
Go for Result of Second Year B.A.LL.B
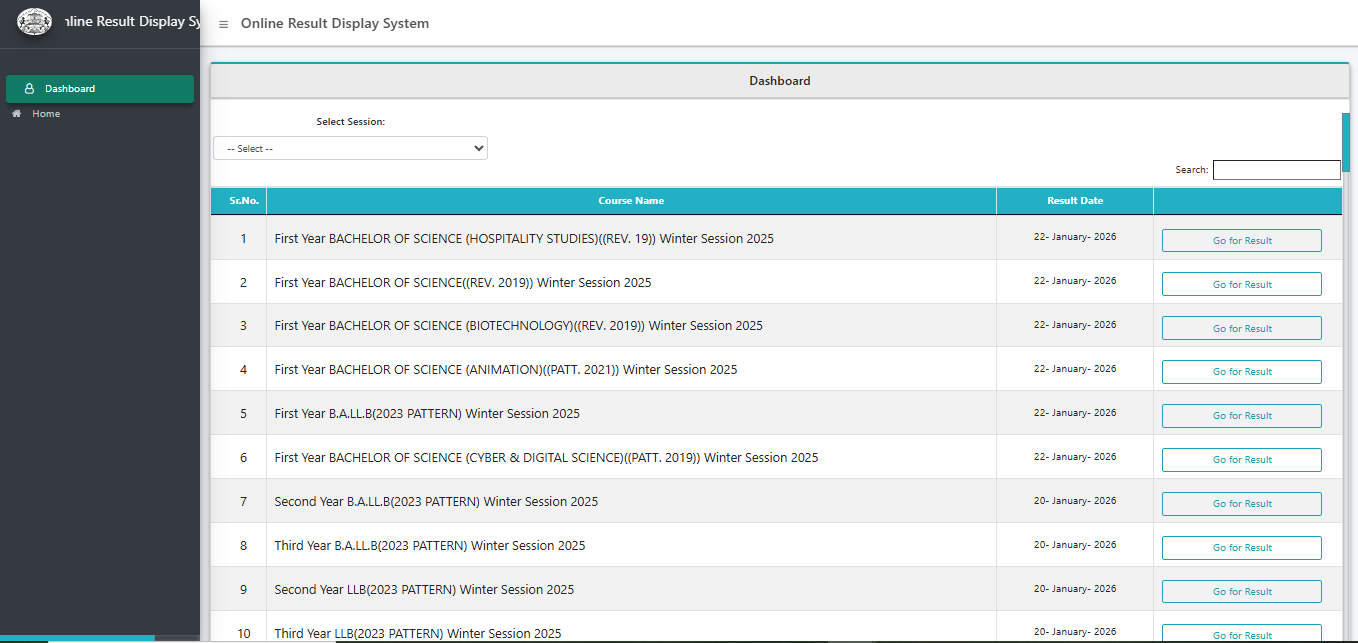(1241, 504)
